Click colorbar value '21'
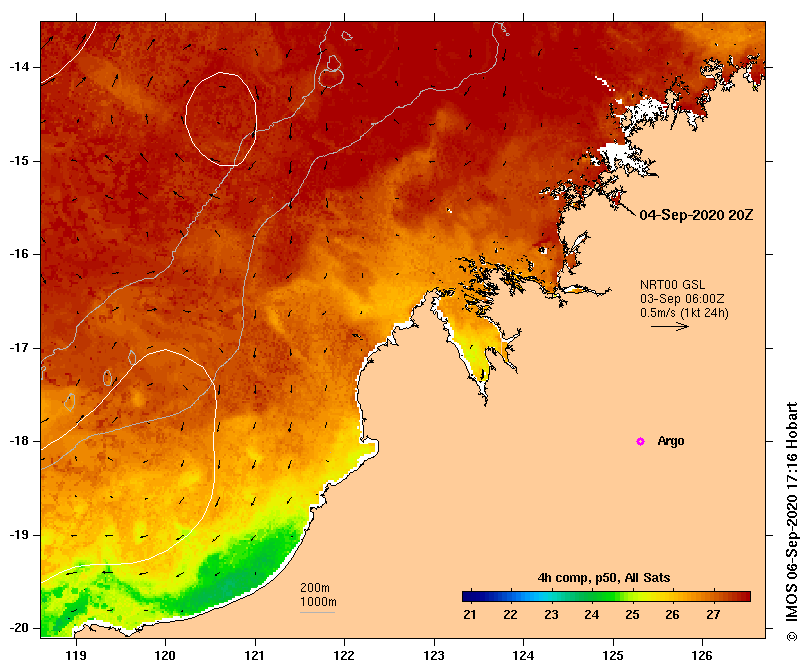809x672 pixels. pyautogui.click(x=470, y=615)
